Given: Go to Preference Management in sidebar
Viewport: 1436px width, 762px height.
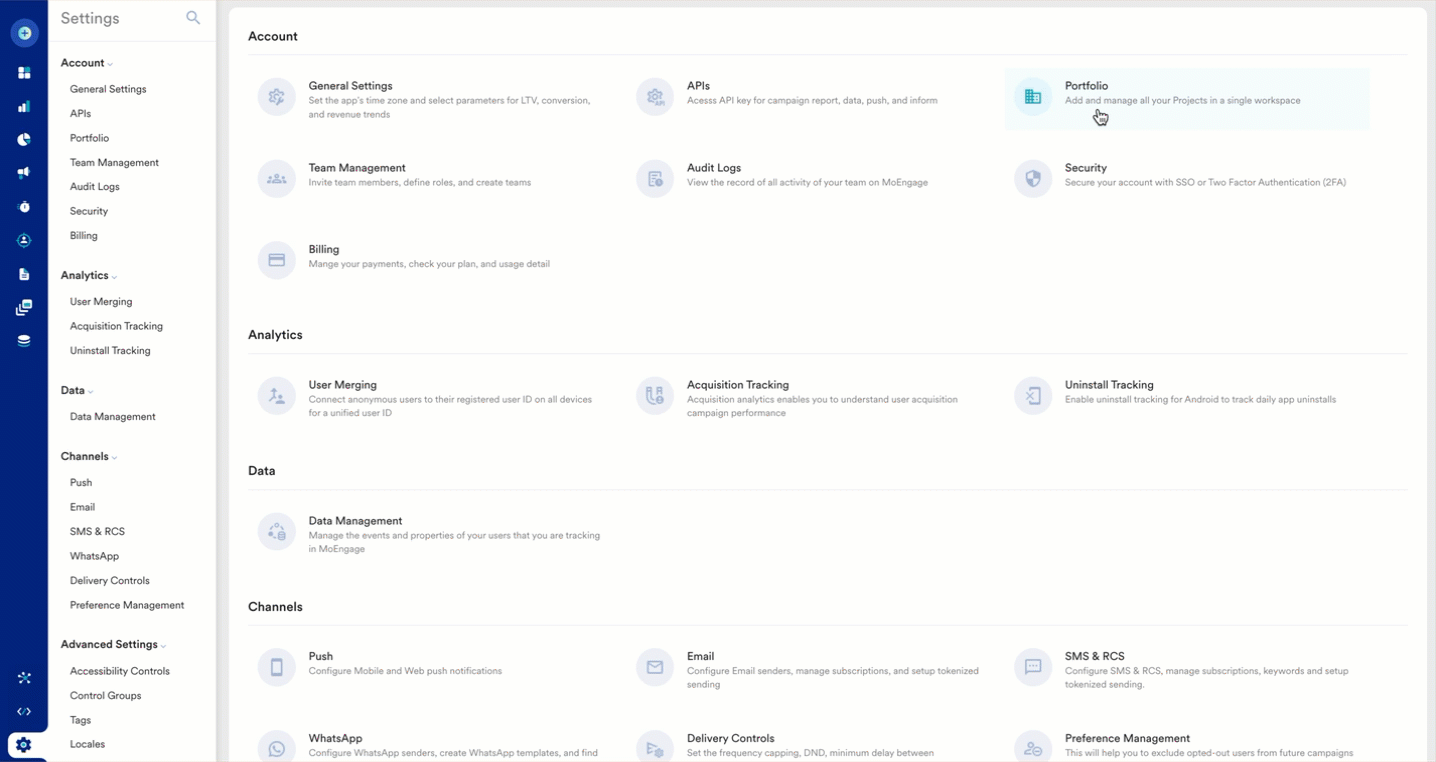Looking at the screenshot, I should (127, 605).
